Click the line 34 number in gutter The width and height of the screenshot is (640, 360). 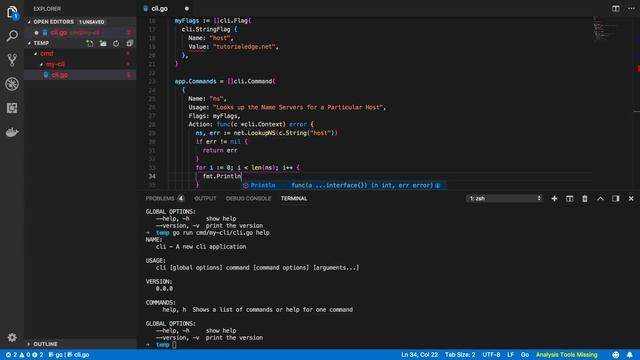pos(152,176)
